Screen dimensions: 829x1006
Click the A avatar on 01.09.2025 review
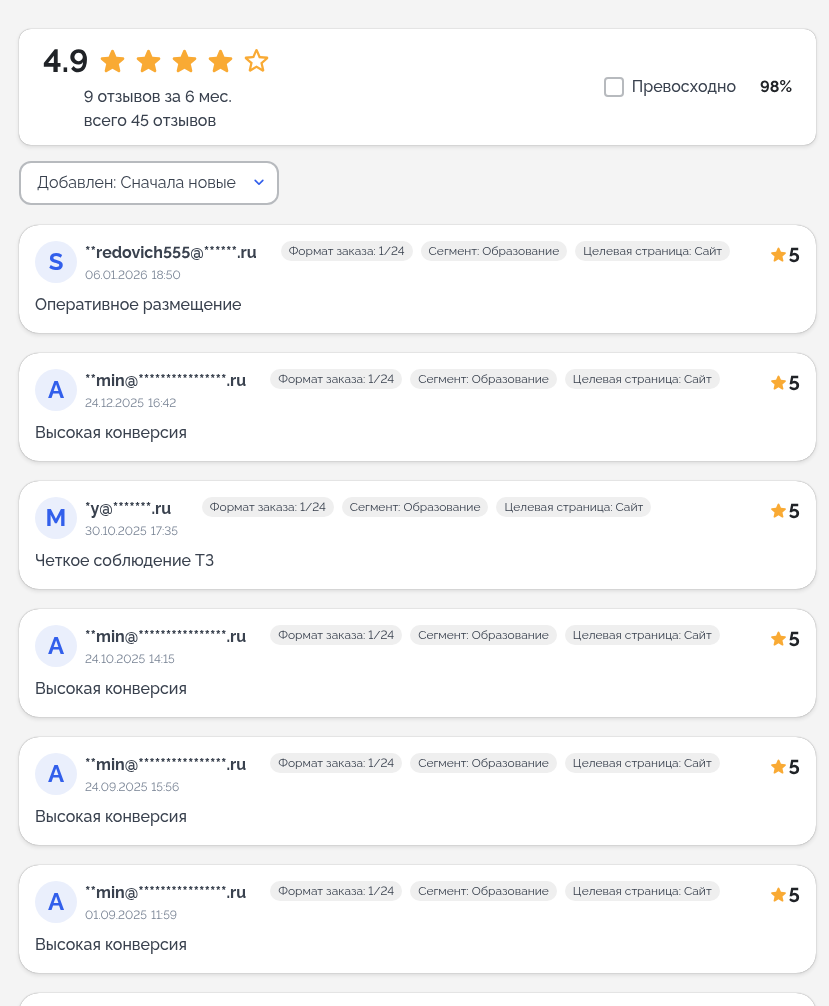click(x=56, y=902)
